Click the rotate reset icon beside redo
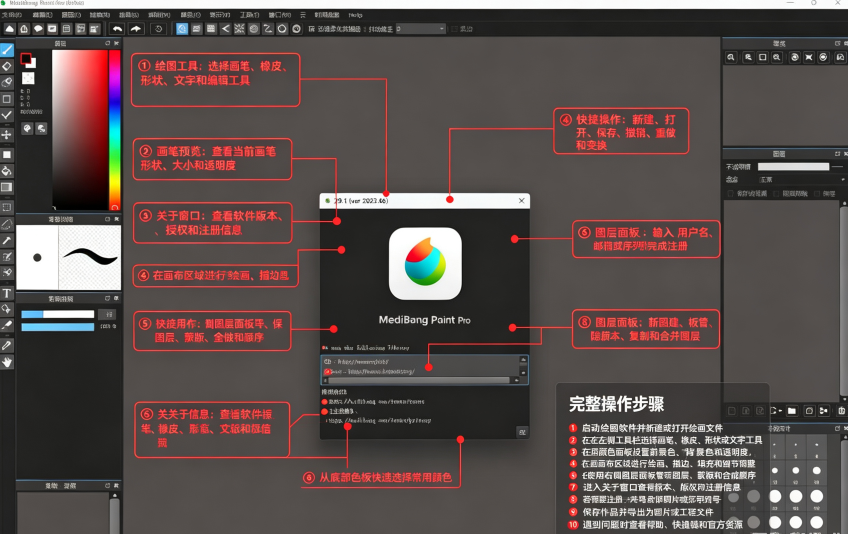This screenshot has height=534, width=848. (x=158, y=29)
